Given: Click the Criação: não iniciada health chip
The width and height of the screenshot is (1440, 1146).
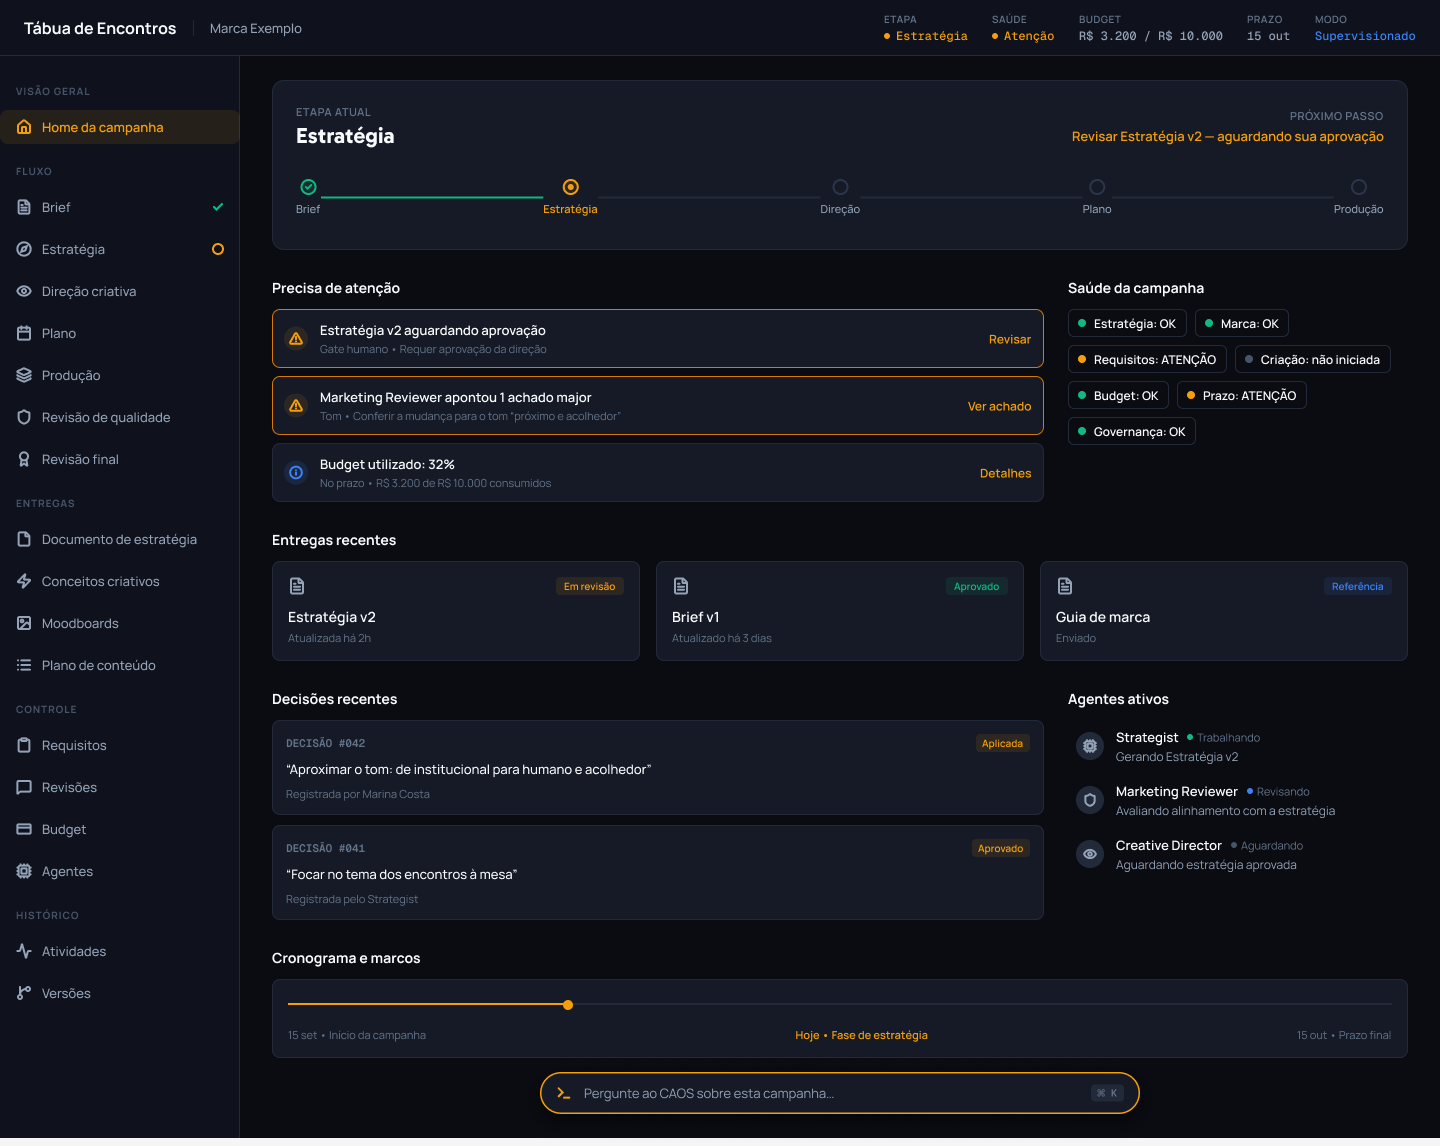Looking at the screenshot, I should [1313, 360].
